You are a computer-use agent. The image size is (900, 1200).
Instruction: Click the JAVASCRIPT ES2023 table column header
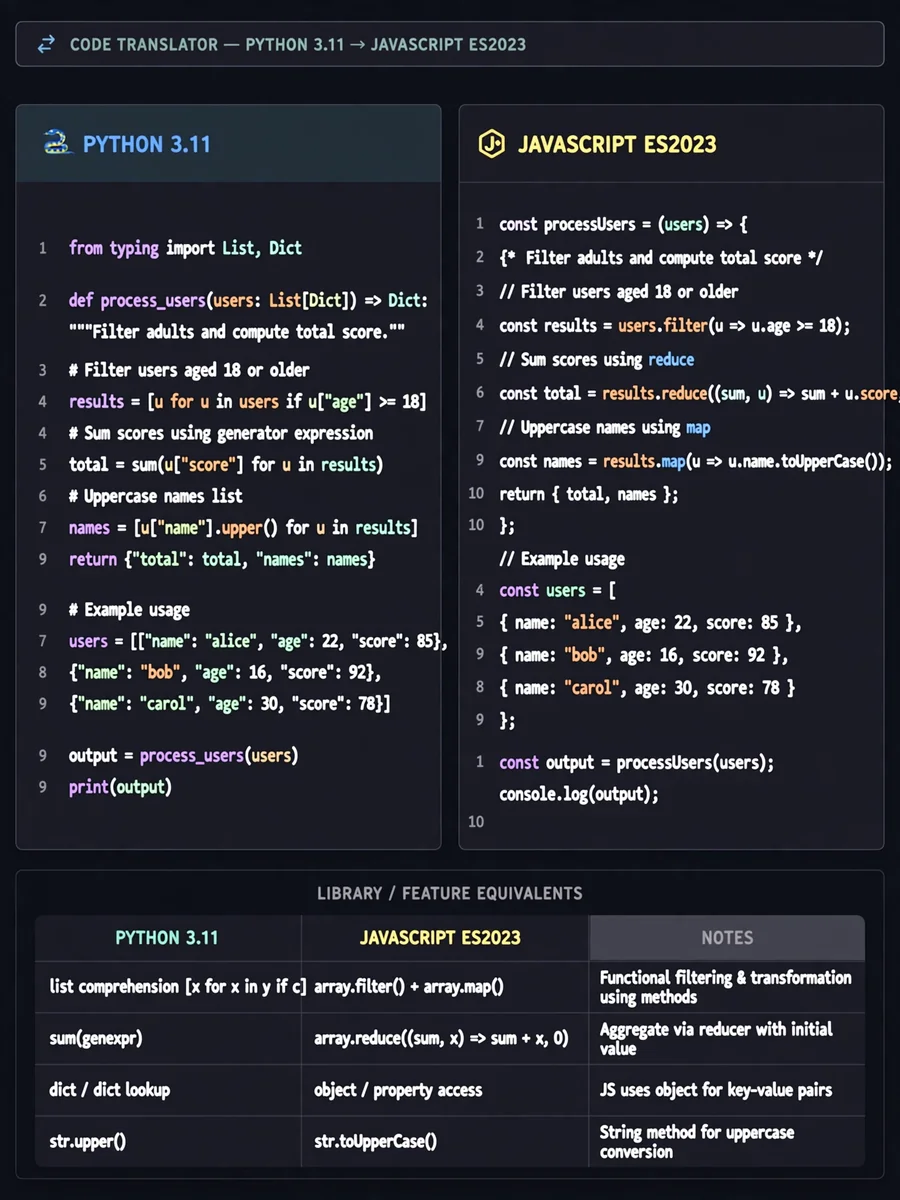(445, 938)
